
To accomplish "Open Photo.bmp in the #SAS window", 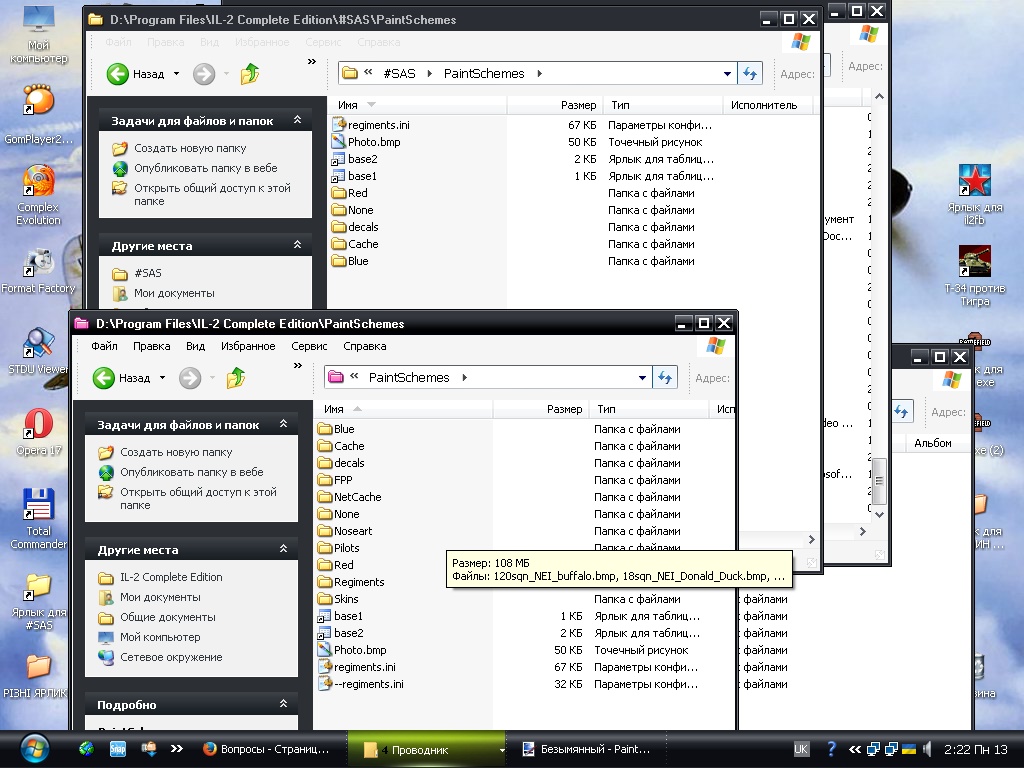I will tap(373, 142).
